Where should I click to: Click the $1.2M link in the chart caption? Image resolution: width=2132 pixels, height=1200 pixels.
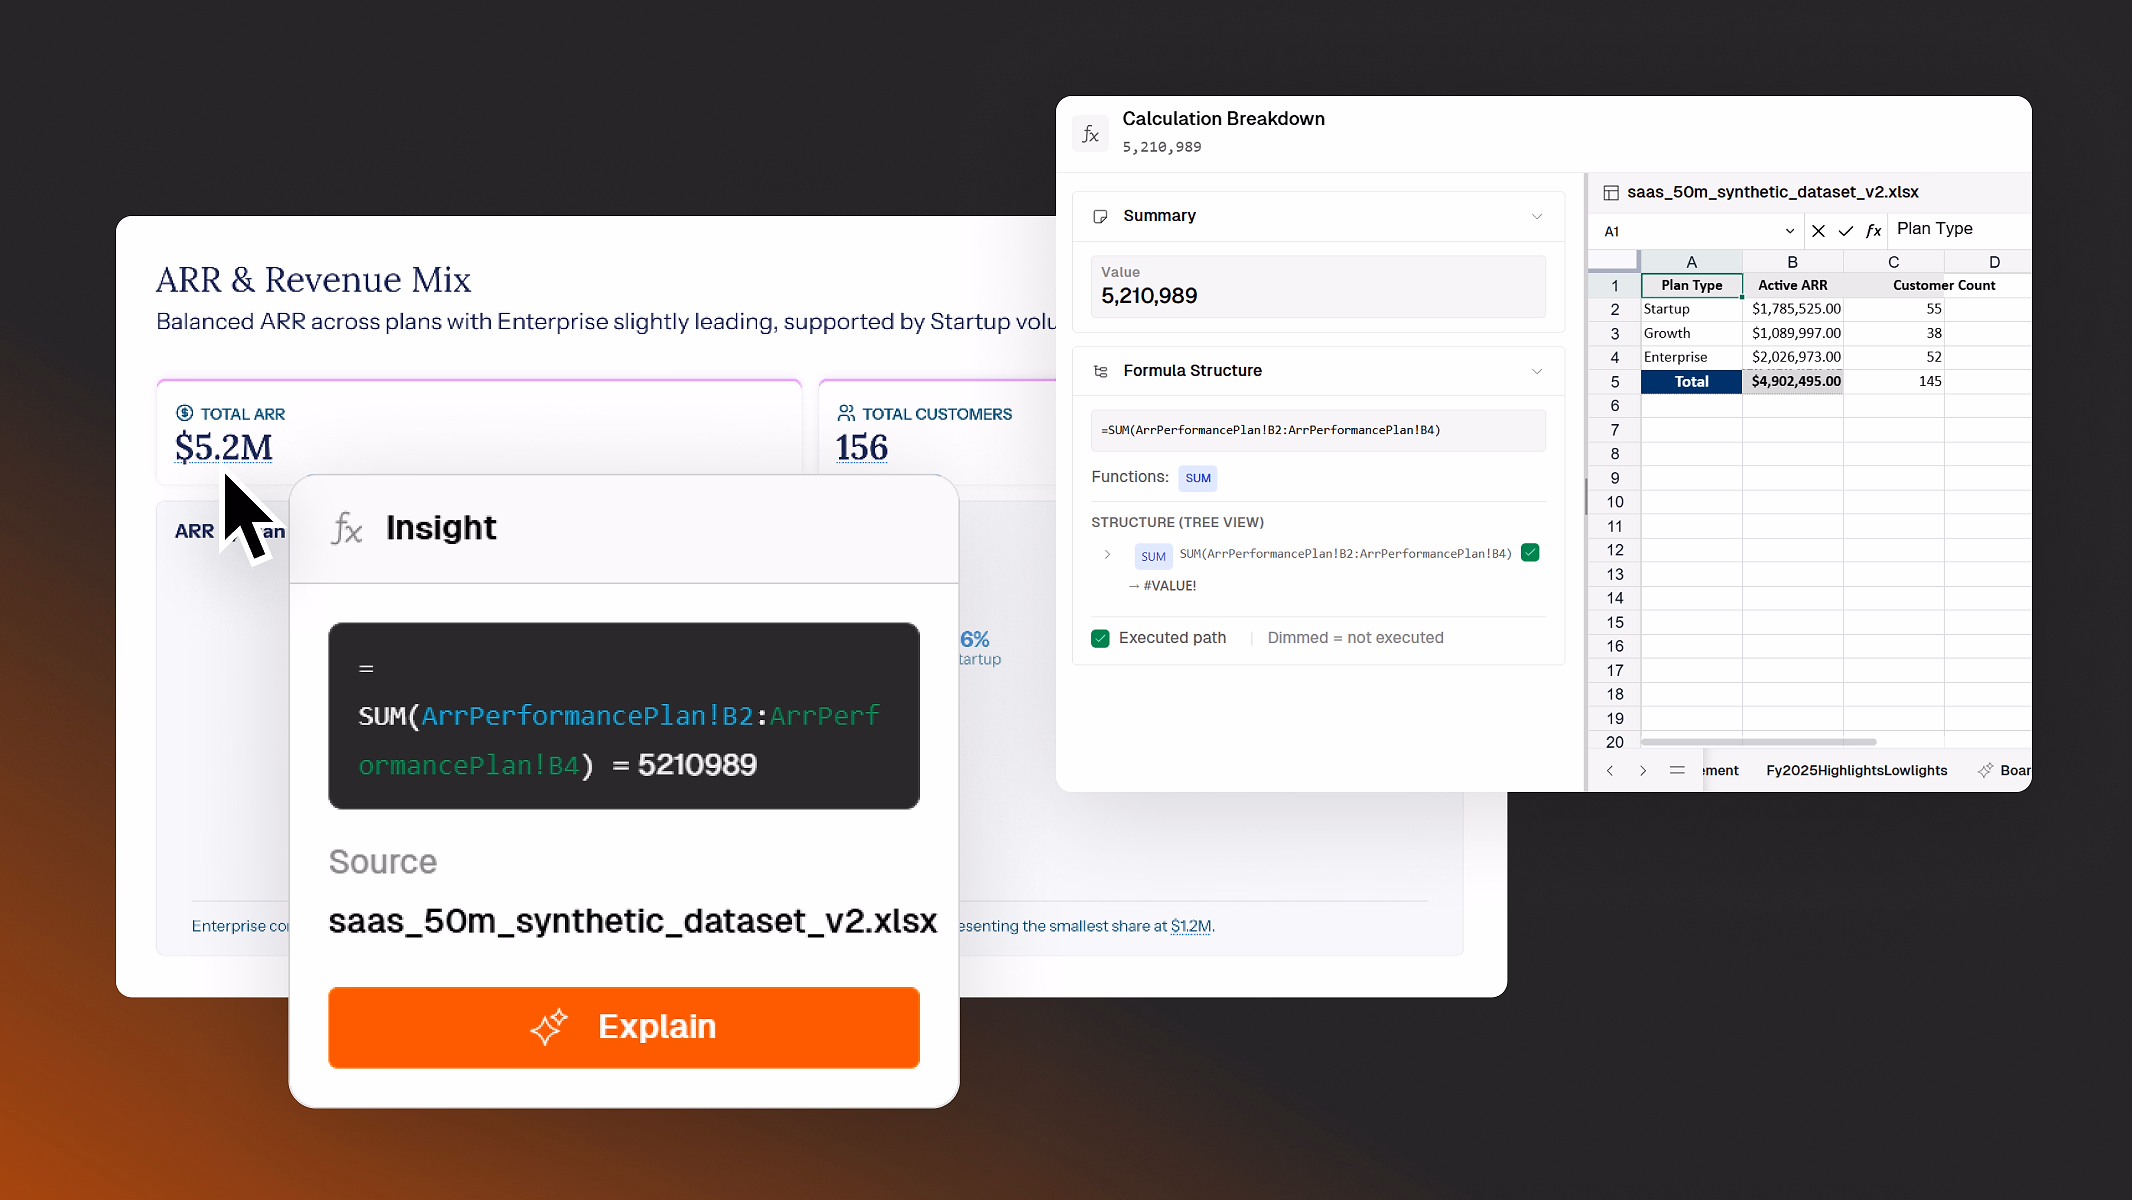(1190, 926)
